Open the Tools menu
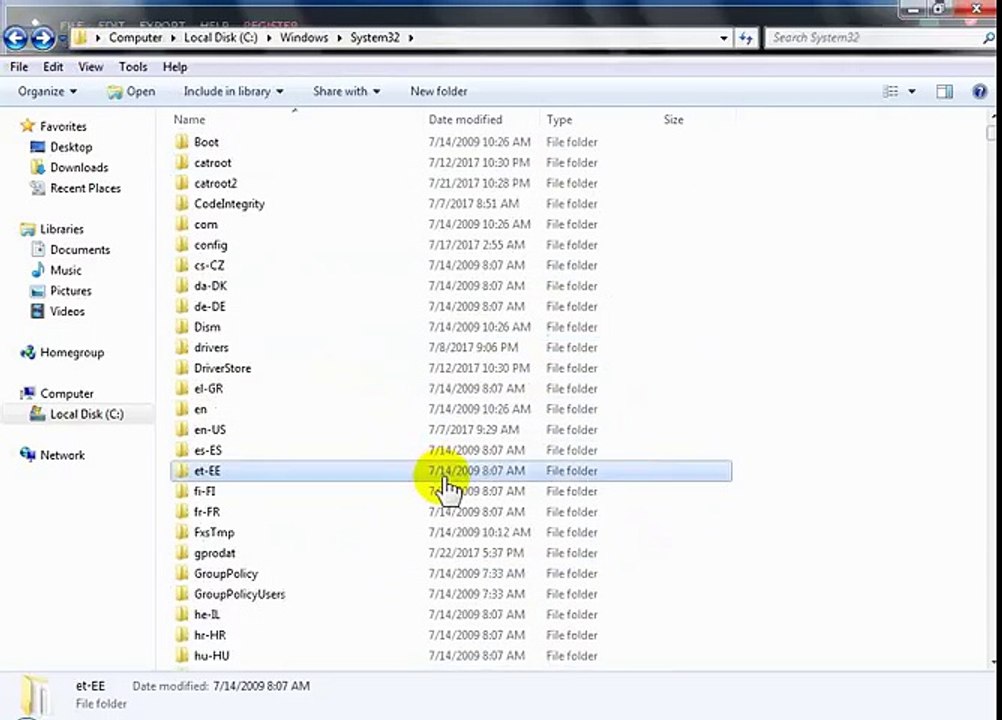The height and width of the screenshot is (720, 1002). [x=133, y=66]
